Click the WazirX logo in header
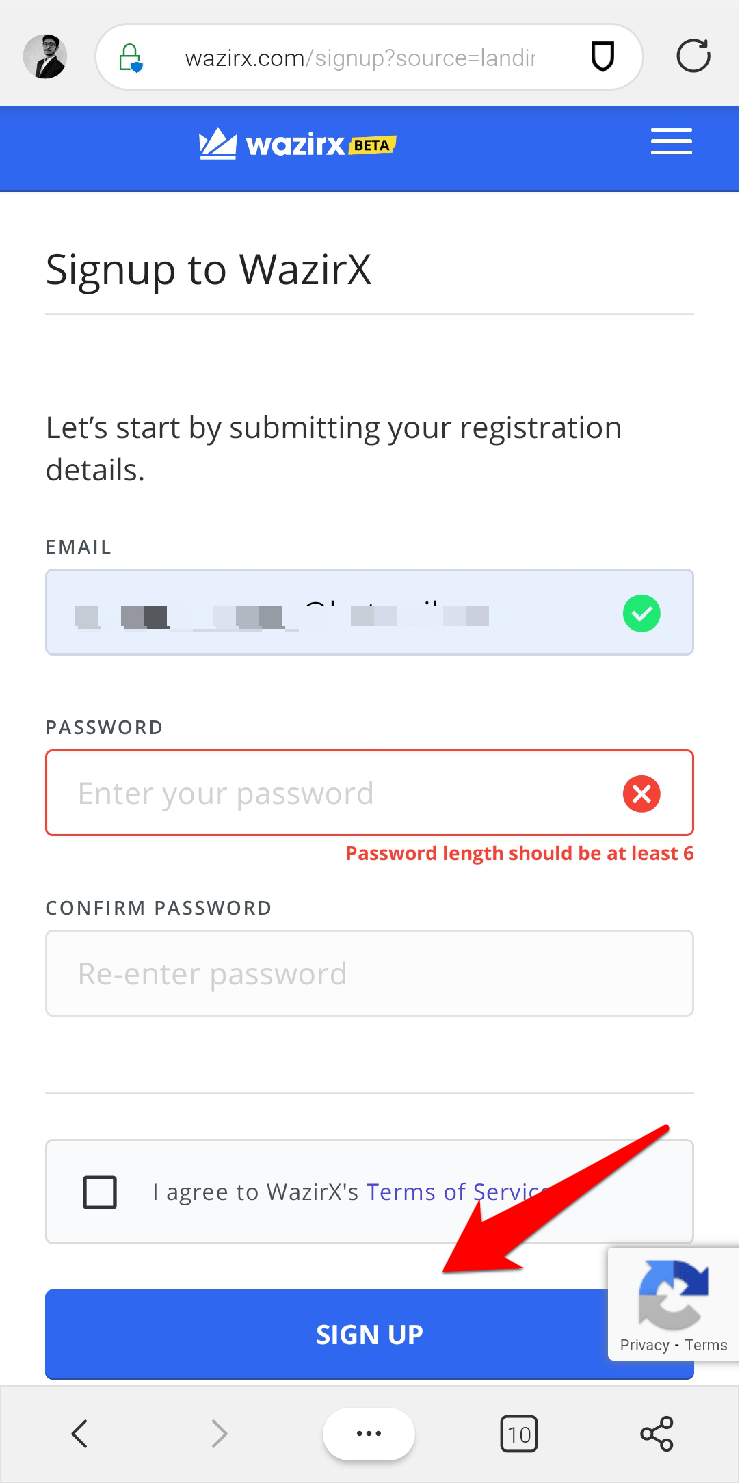739x1483 pixels. tap(297, 145)
